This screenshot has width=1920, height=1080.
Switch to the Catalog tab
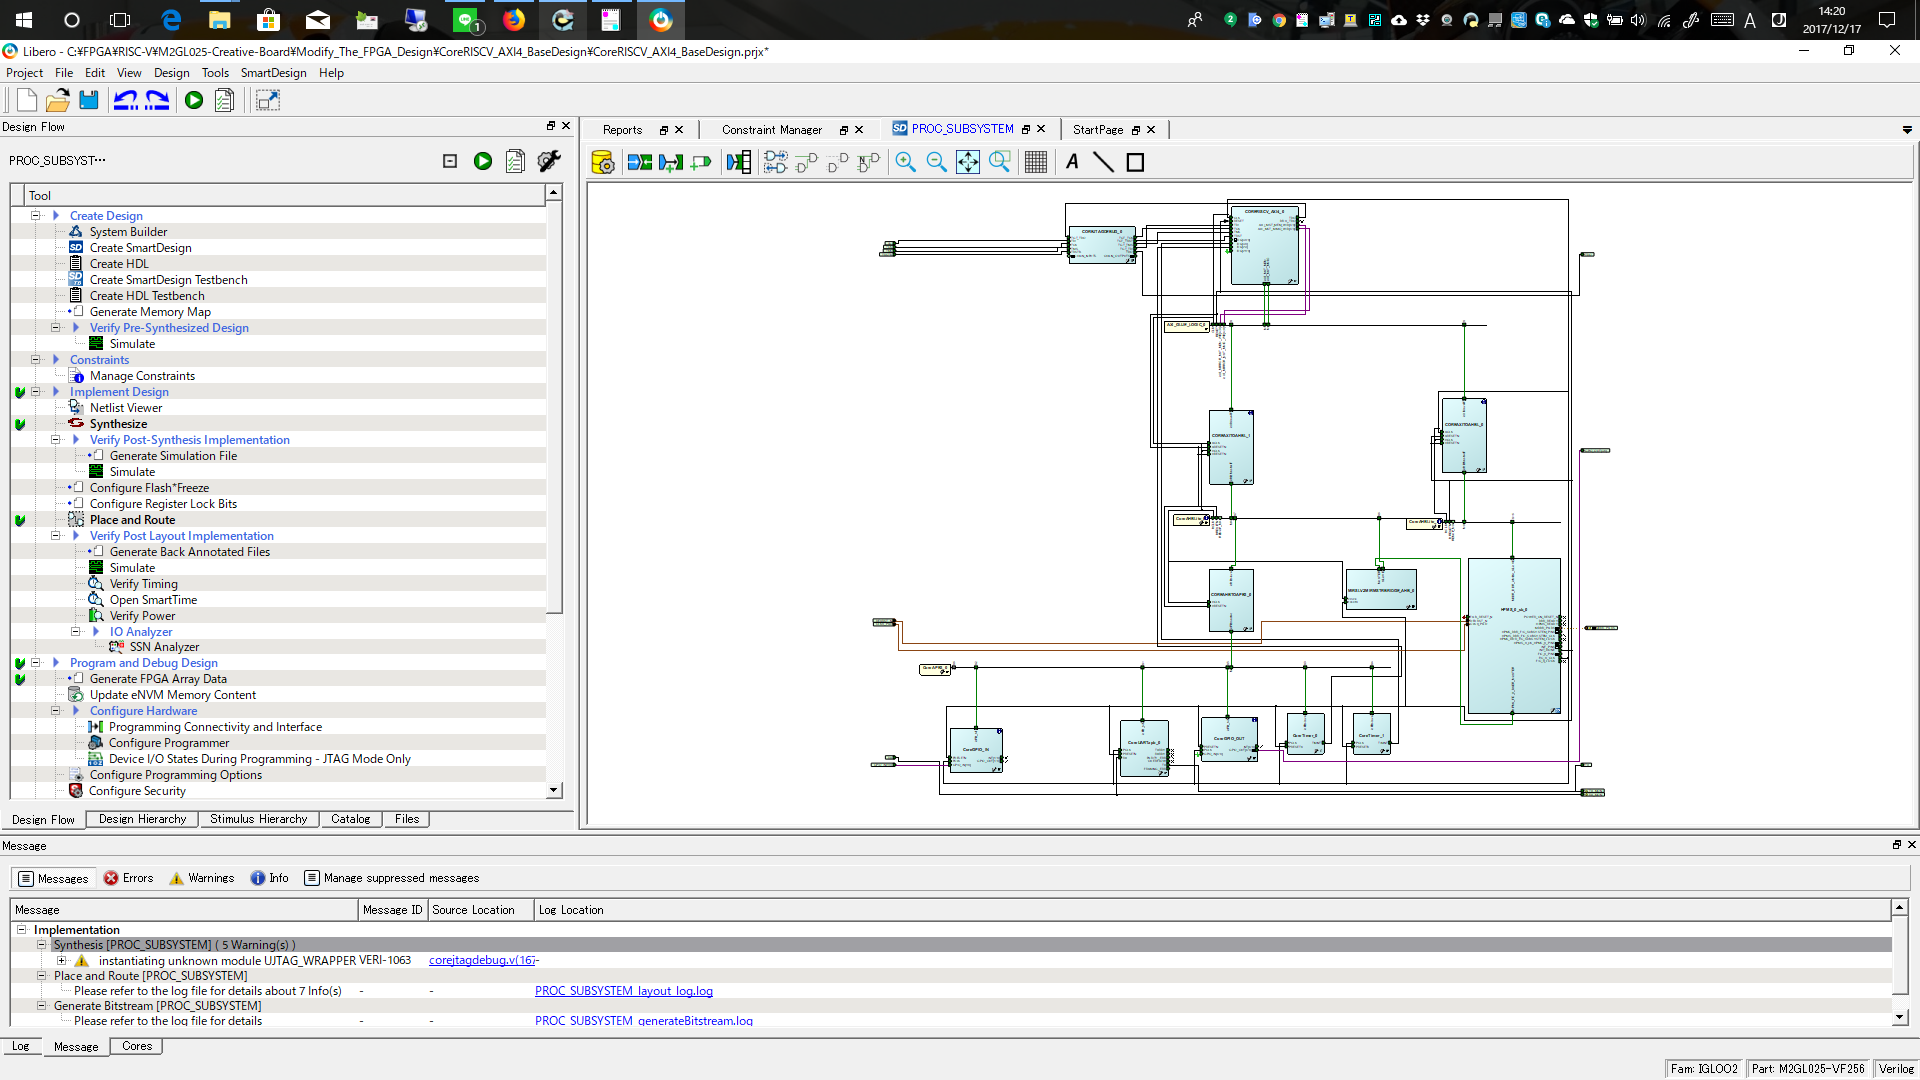click(351, 819)
